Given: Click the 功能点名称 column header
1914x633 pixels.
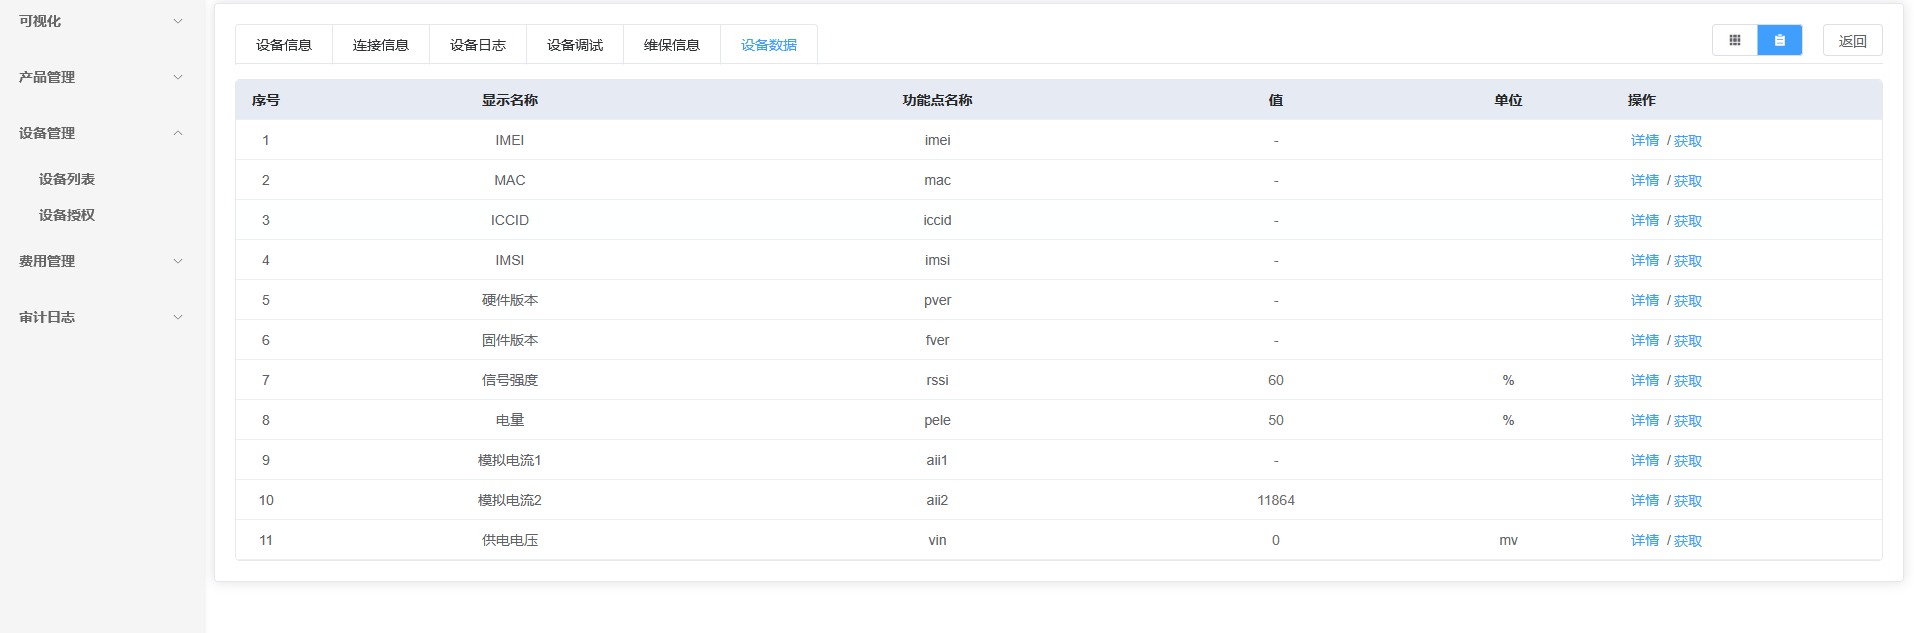Looking at the screenshot, I should pyautogui.click(x=937, y=100).
